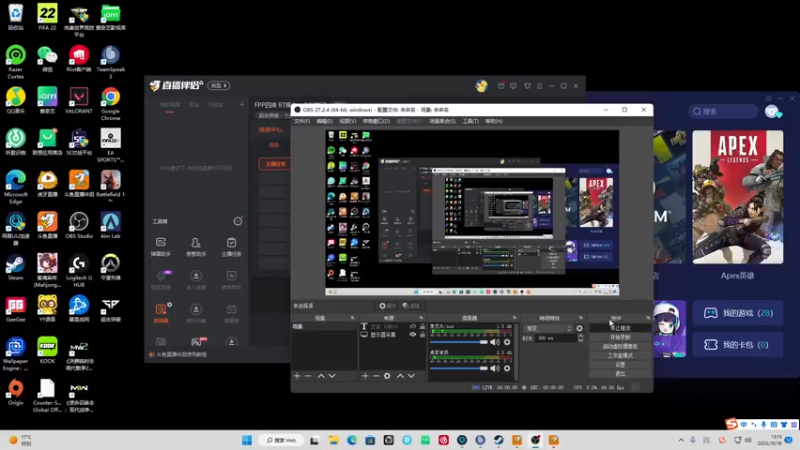The width and height of the screenshot is (800, 450).
Task: Remove selected scene with Scenes minus icon
Action: (x=308, y=376)
